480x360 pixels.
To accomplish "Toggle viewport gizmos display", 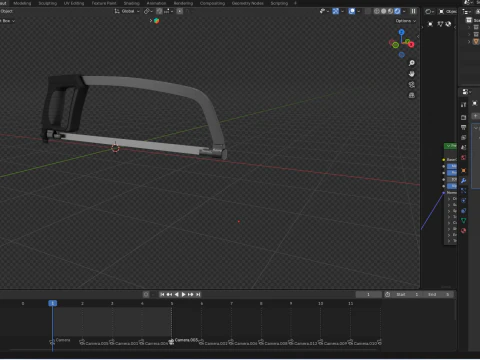I will (336, 11).
